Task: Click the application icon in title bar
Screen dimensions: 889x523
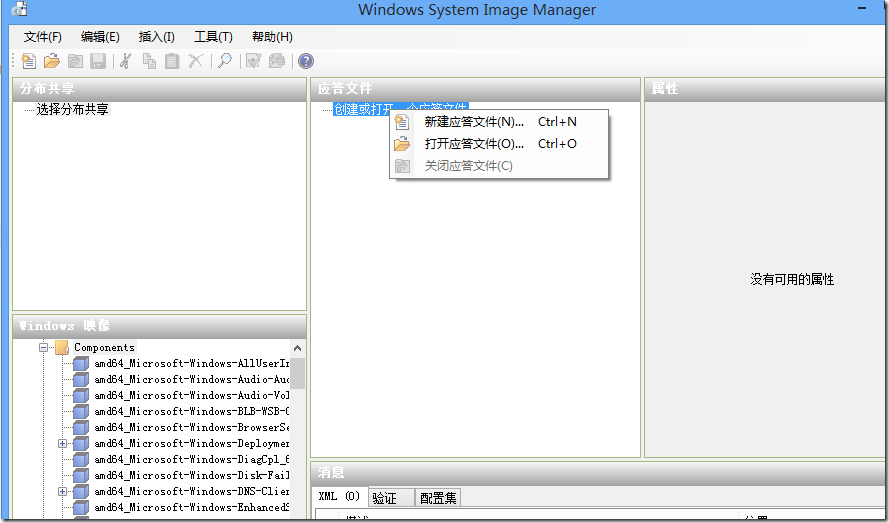Action: coord(19,9)
